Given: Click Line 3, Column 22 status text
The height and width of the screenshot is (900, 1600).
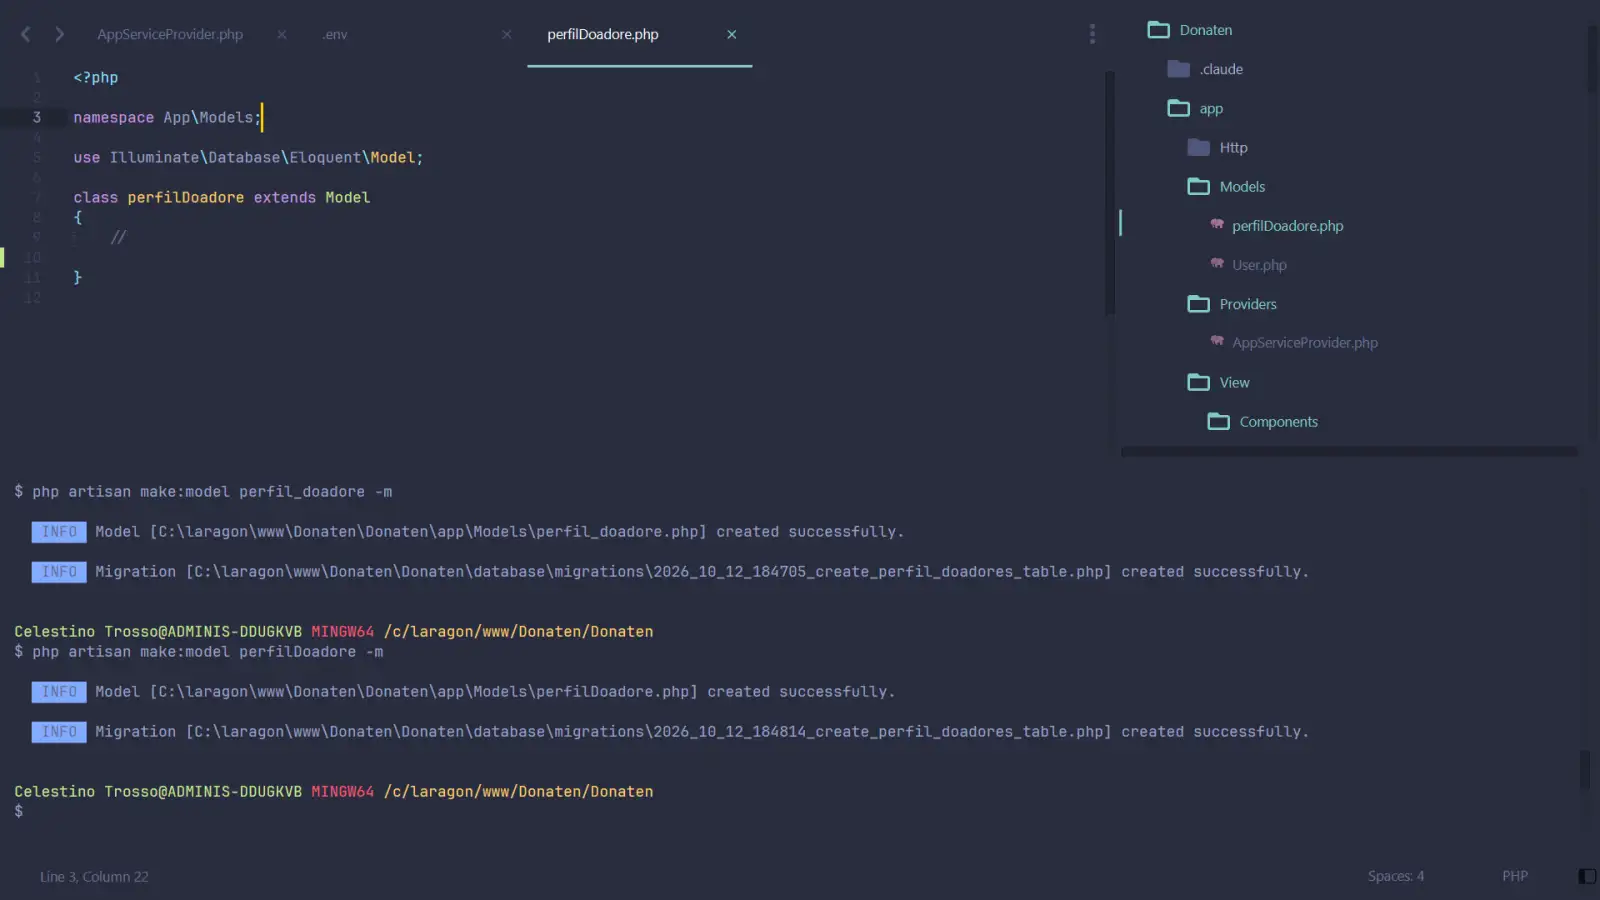Looking at the screenshot, I should (x=94, y=877).
